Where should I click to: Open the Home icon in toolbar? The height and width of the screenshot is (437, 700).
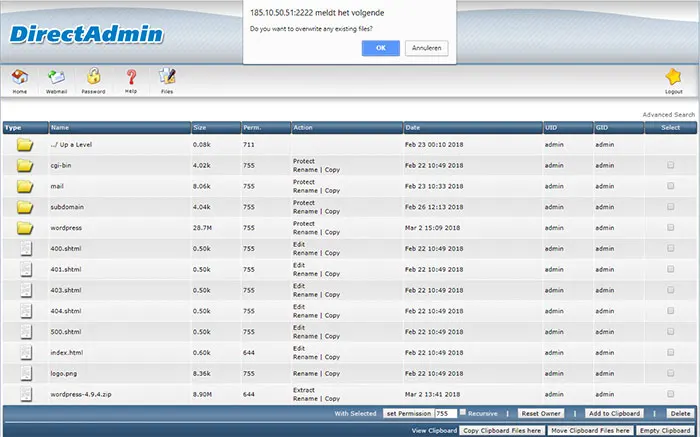point(20,77)
